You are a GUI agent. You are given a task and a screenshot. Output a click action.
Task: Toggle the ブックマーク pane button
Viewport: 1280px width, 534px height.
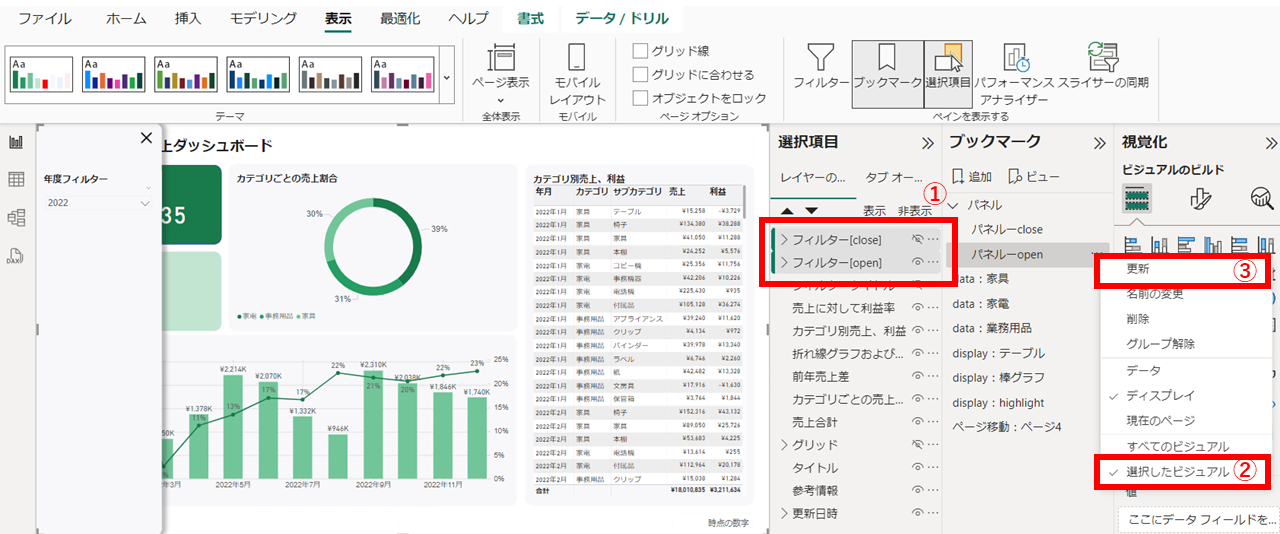pyautogui.click(x=886, y=70)
